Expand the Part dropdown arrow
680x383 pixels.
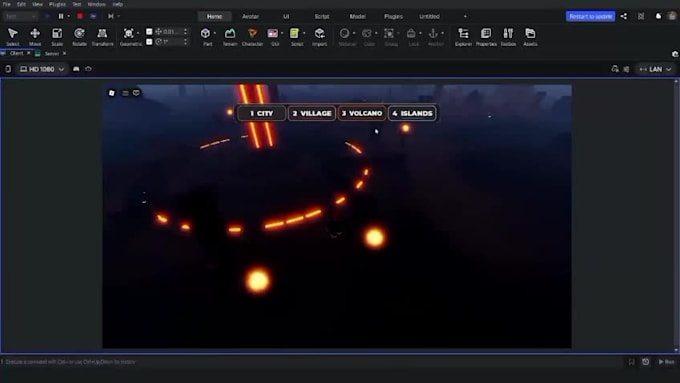215,33
